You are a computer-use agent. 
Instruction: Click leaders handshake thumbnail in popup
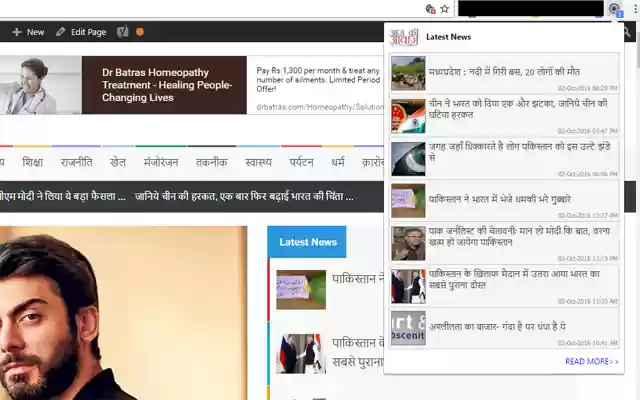pos(408,286)
